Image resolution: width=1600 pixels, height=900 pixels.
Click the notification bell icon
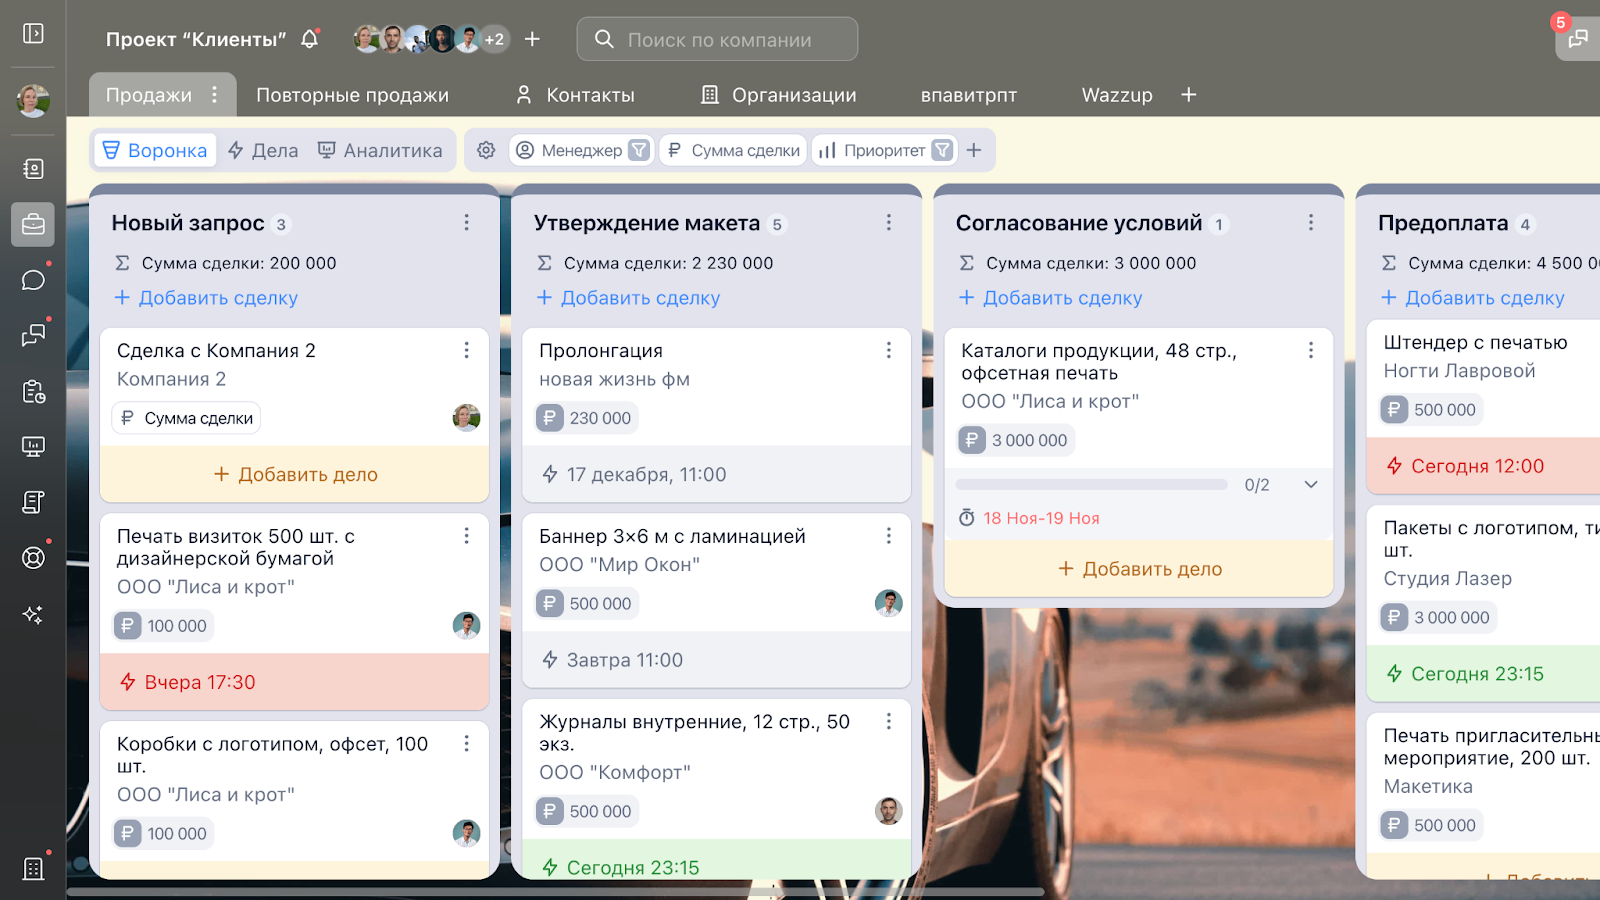tap(310, 39)
